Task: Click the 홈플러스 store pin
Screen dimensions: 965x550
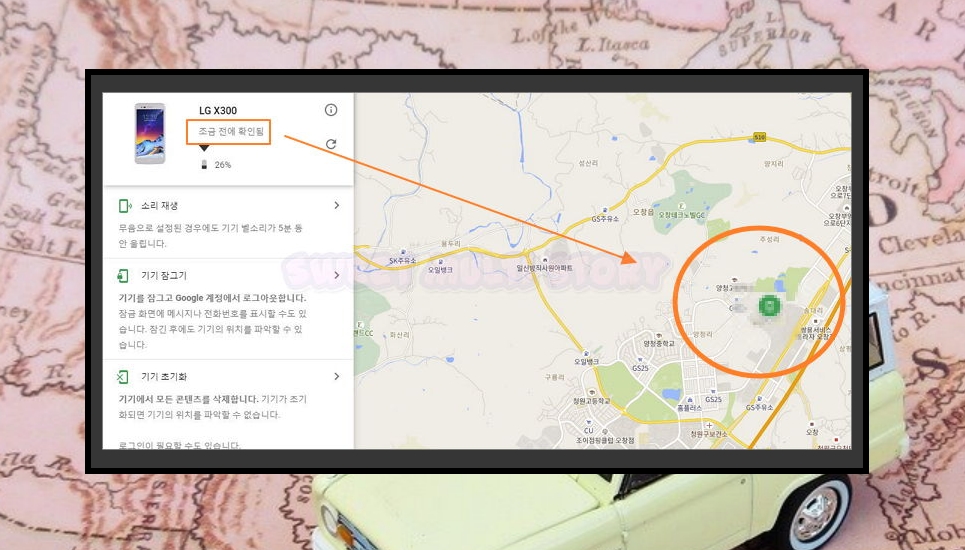Action: tap(689, 400)
